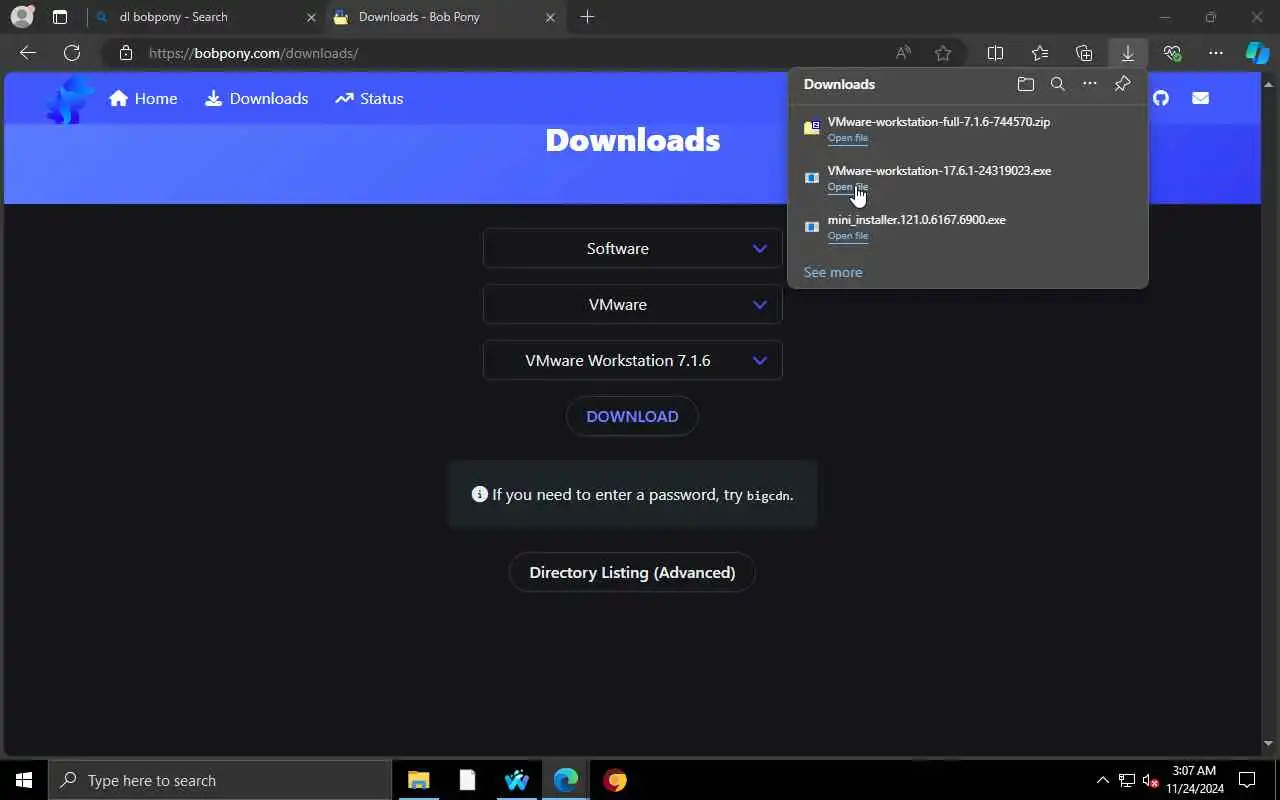Select mini_installer.121.0.6167.6900.exe file name
This screenshot has height=800, width=1280.
tap(917, 220)
